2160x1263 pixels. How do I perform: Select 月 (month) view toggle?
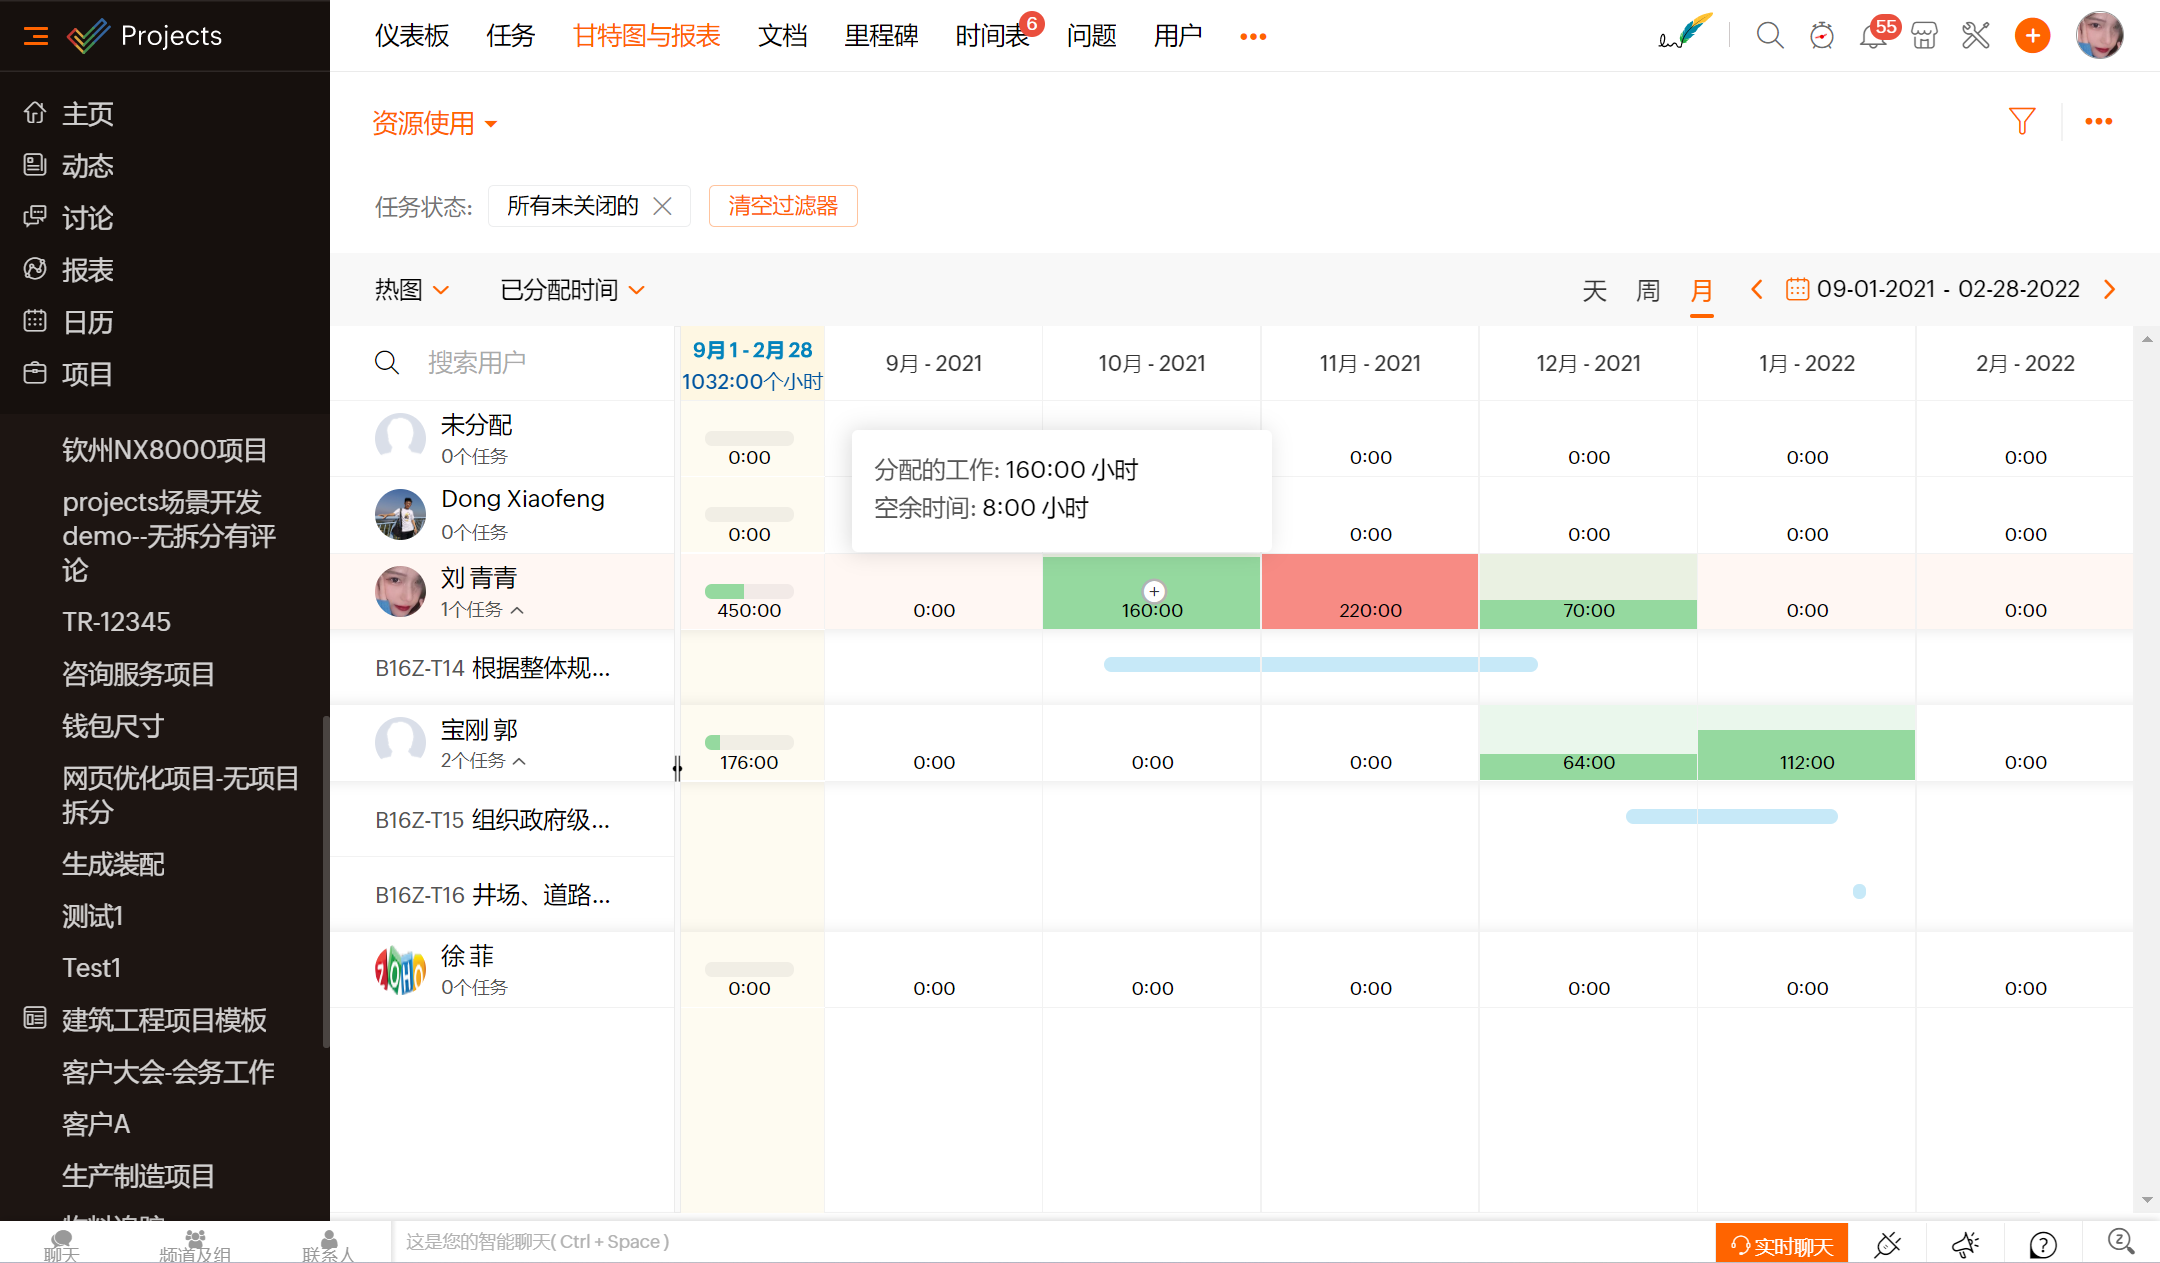click(1701, 290)
